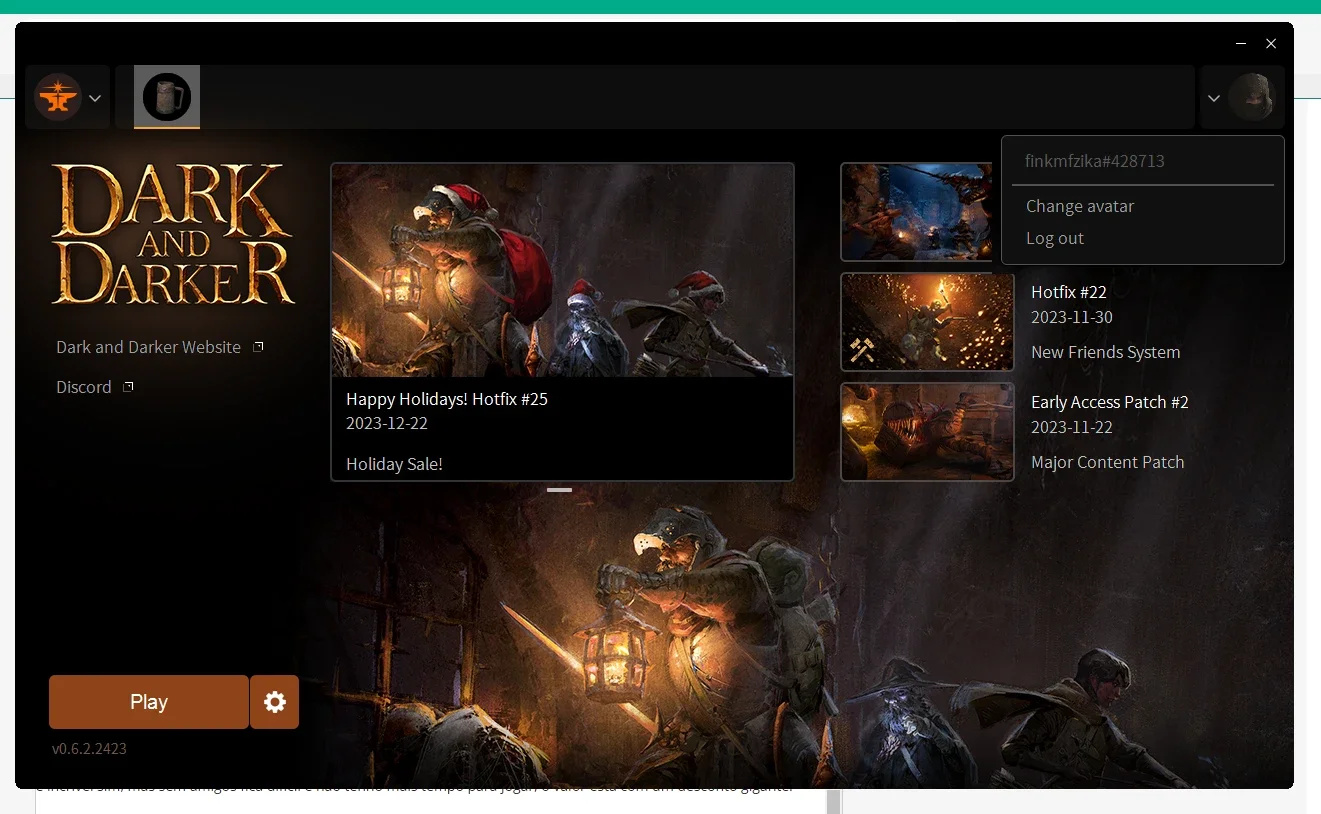Click the Holiday Sale! subtitle
The width and height of the screenshot is (1321, 814).
click(394, 464)
